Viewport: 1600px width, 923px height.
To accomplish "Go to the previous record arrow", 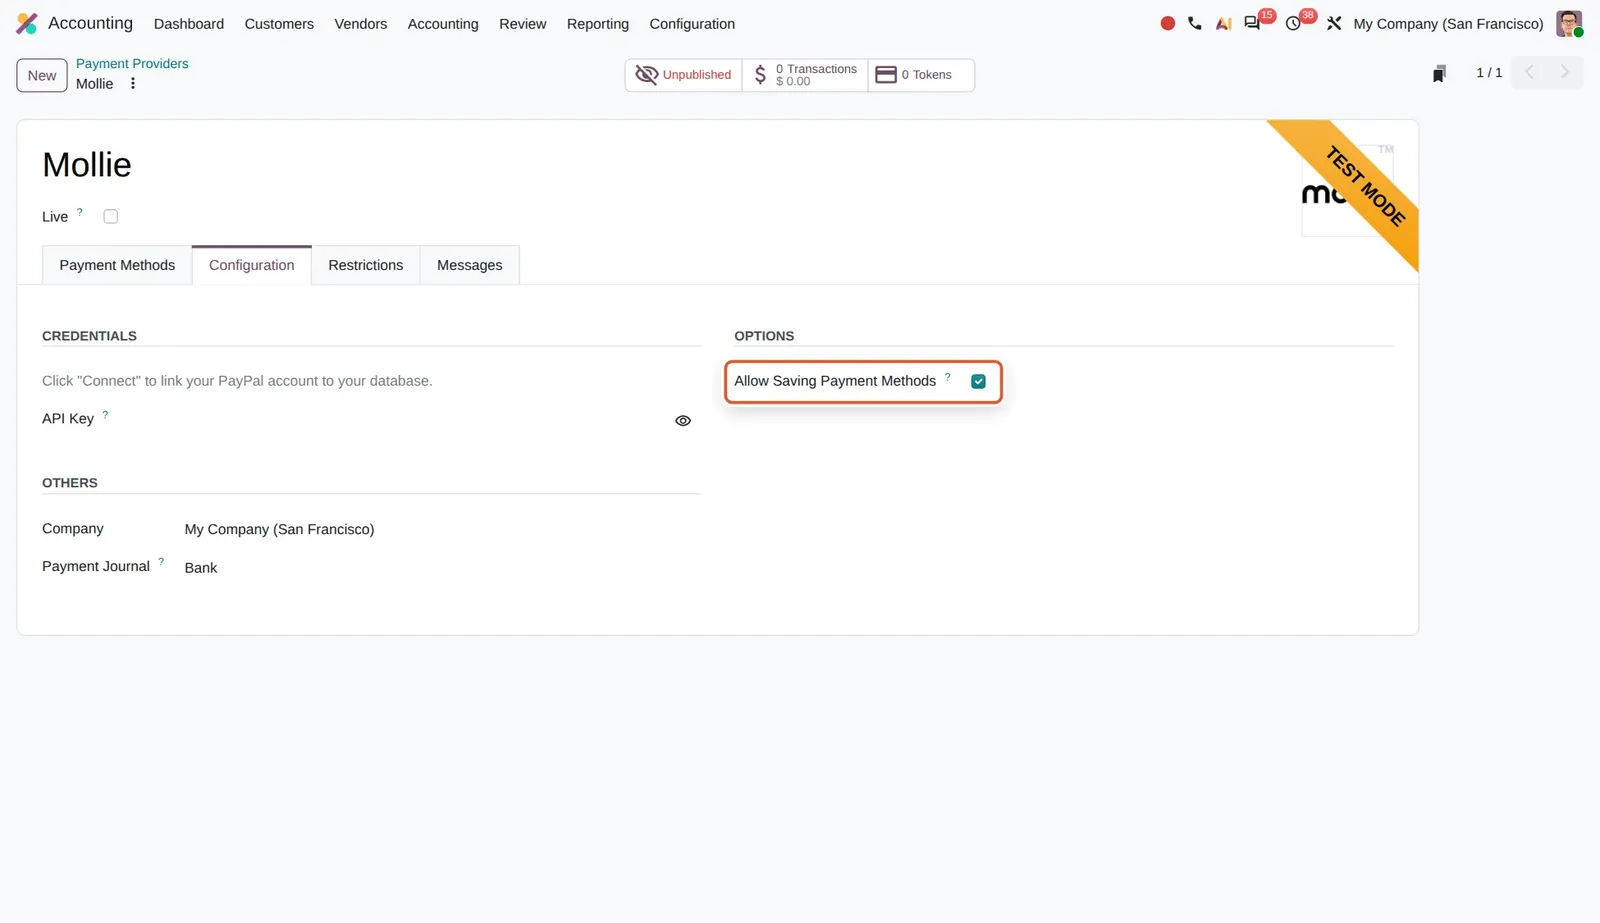I will (x=1529, y=72).
